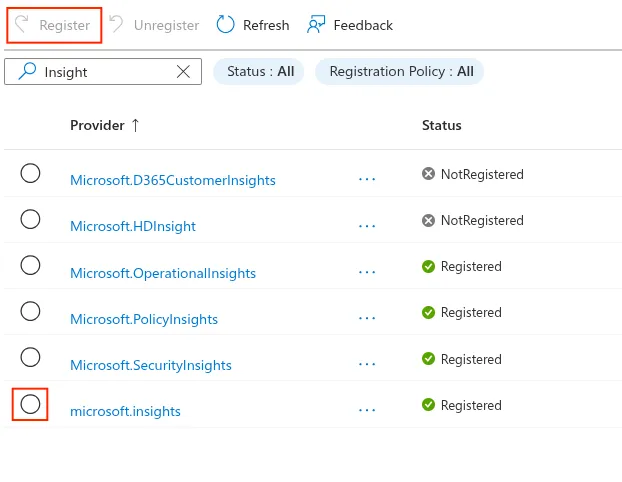Open more options for Microsoft.SecurityInsights
The width and height of the screenshot is (622, 482).
[x=367, y=364]
